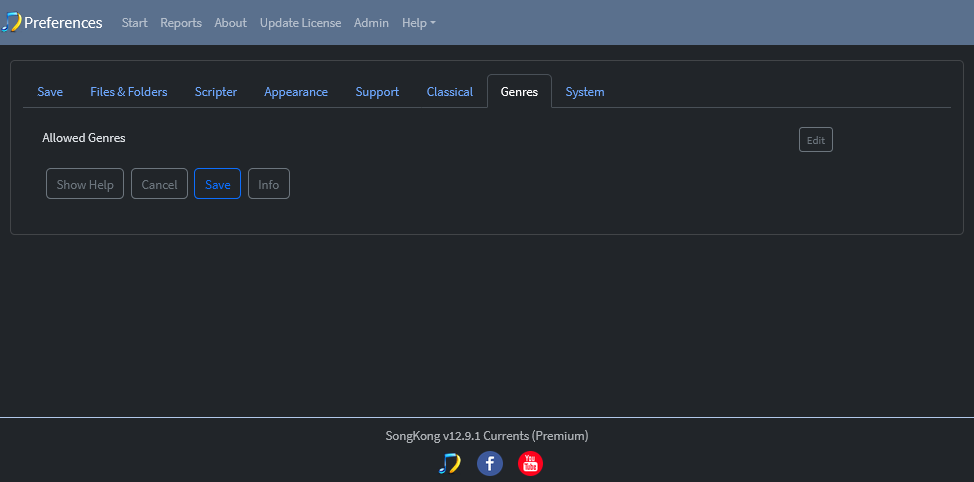Click the SongKong music note footer icon
The width and height of the screenshot is (974, 482).
449,463
